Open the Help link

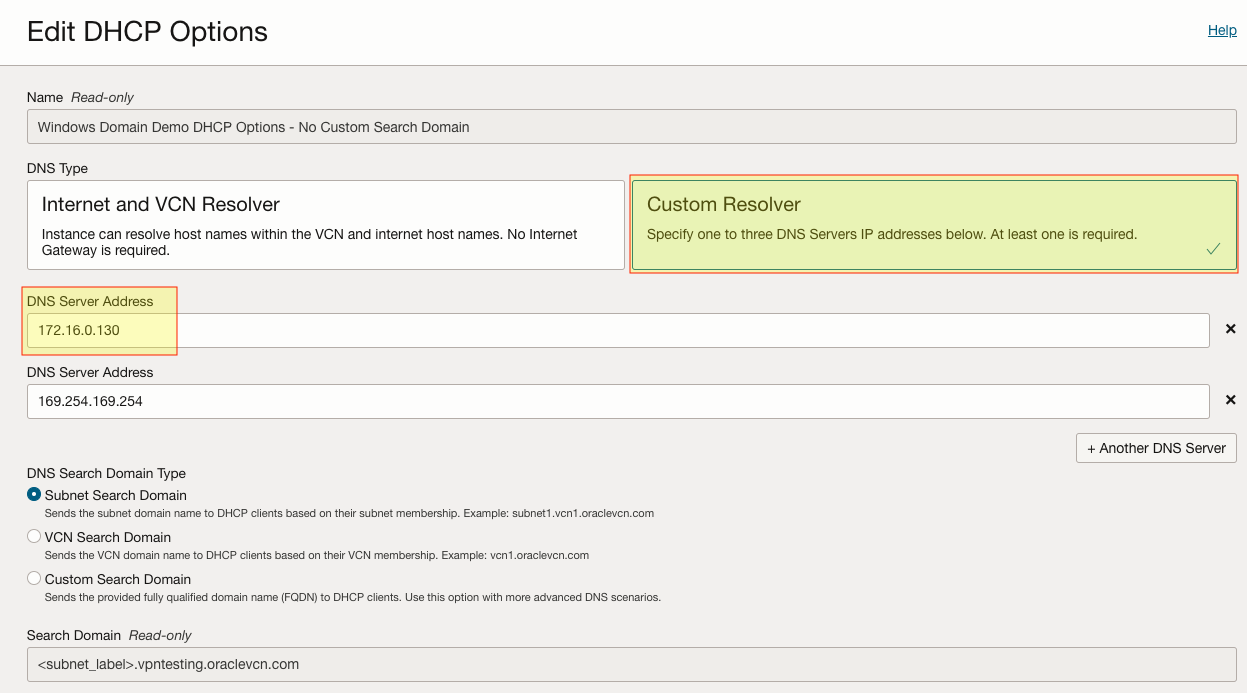[1221, 30]
